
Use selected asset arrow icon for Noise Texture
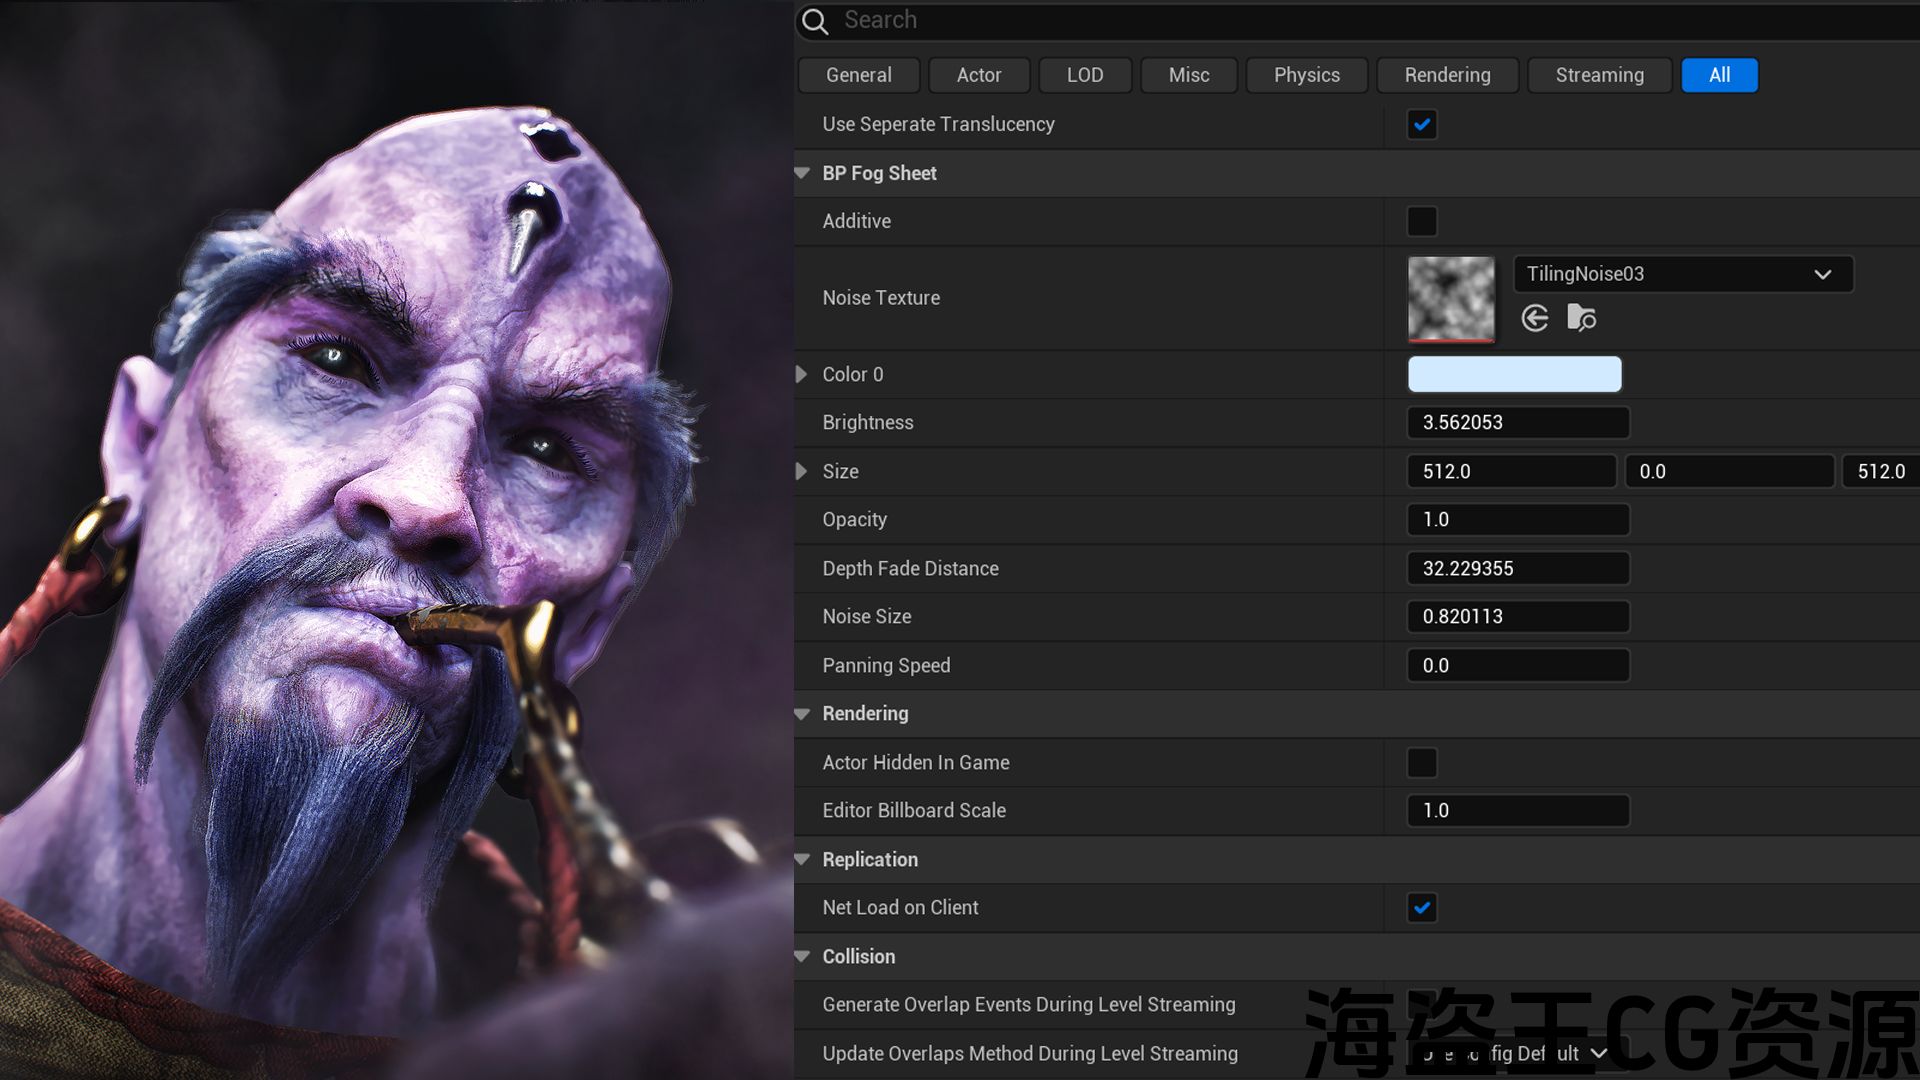(1535, 319)
